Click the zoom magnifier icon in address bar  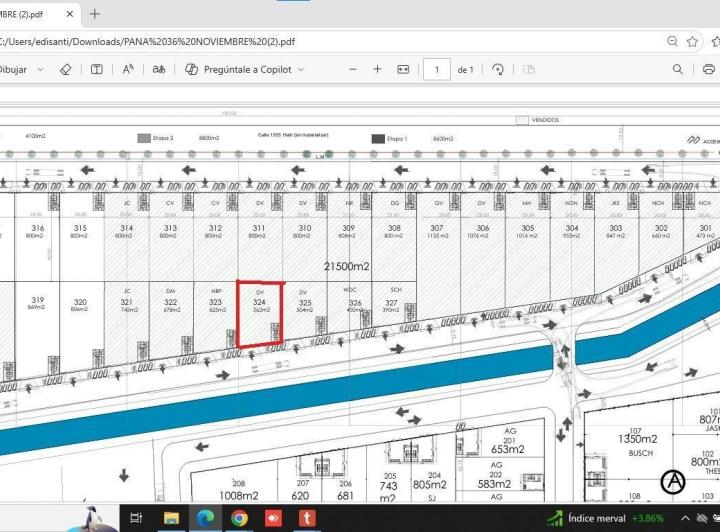(x=672, y=41)
